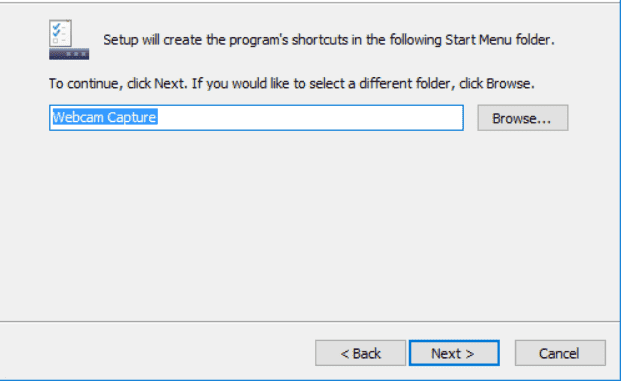The height and width of the screenshot is (383, 623).
Task: Click the words 'Start Menu folder' in header text
Action: (x=498, y=40)
